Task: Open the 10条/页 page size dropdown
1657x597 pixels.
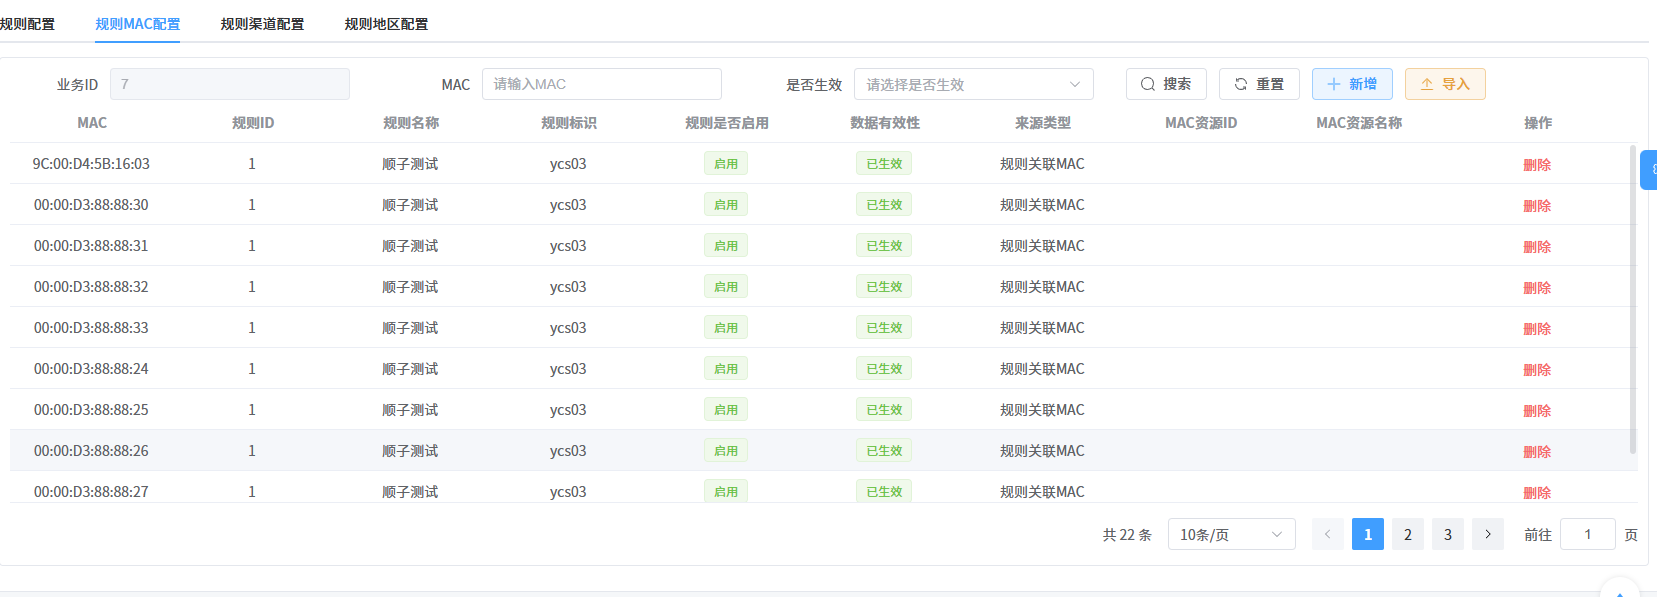Action: point(1232,534)
